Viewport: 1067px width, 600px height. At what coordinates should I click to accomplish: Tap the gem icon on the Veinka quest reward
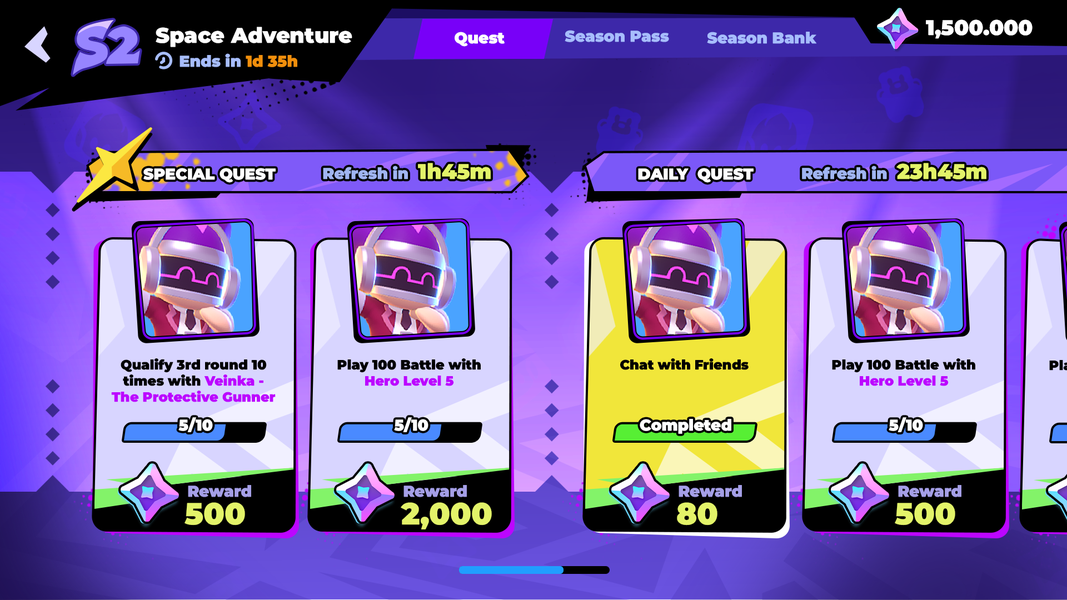[149, 493]
